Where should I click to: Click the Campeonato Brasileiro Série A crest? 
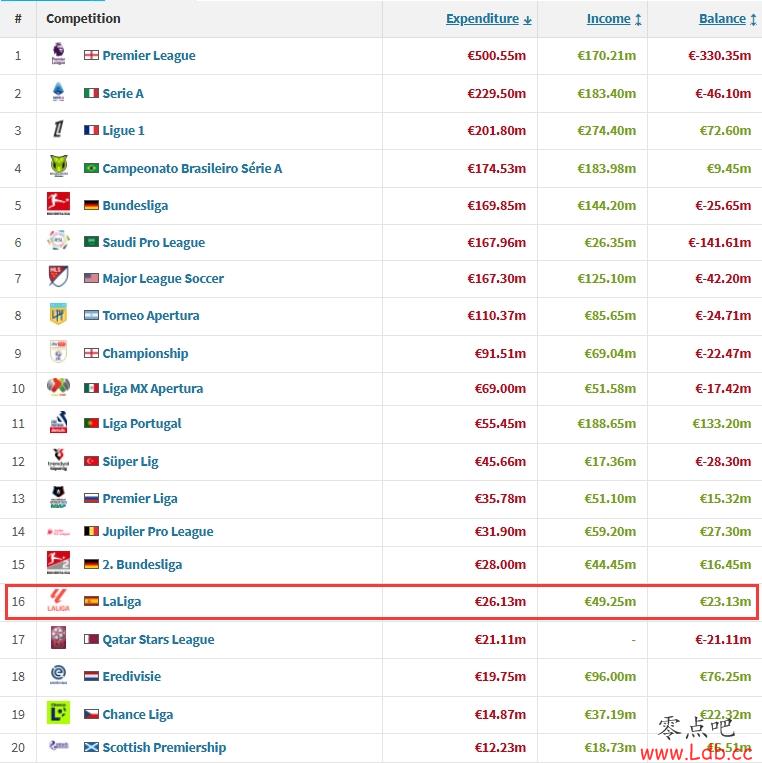(58, 166)
